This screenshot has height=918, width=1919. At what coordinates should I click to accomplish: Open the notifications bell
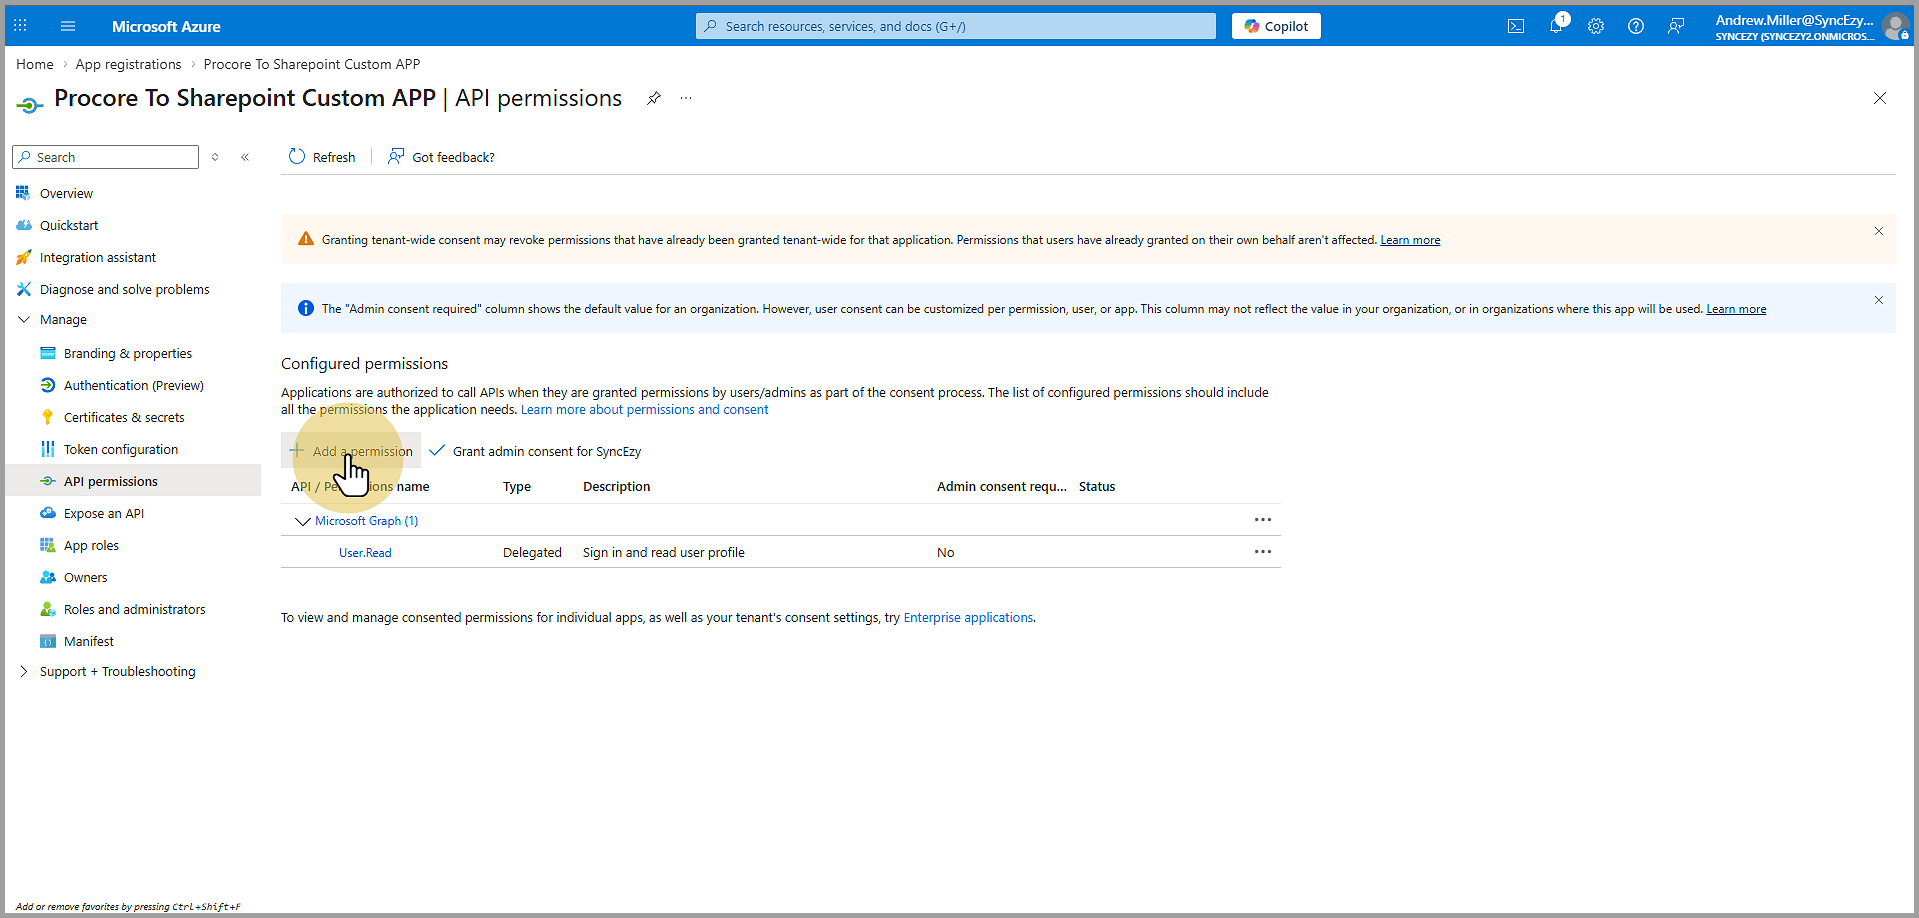click(x=1556, y=26)
